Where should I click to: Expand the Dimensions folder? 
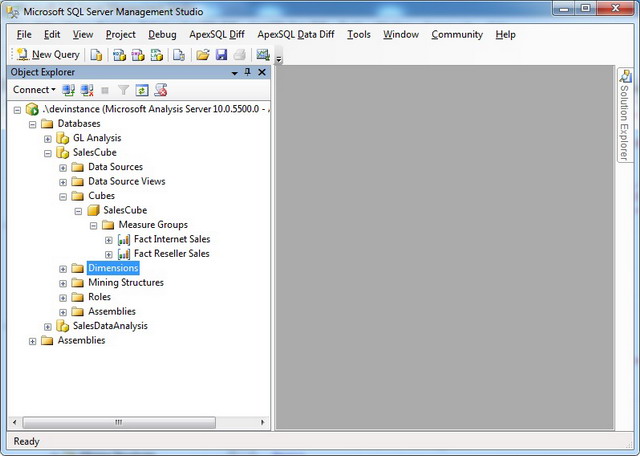(x=63, y=269)
